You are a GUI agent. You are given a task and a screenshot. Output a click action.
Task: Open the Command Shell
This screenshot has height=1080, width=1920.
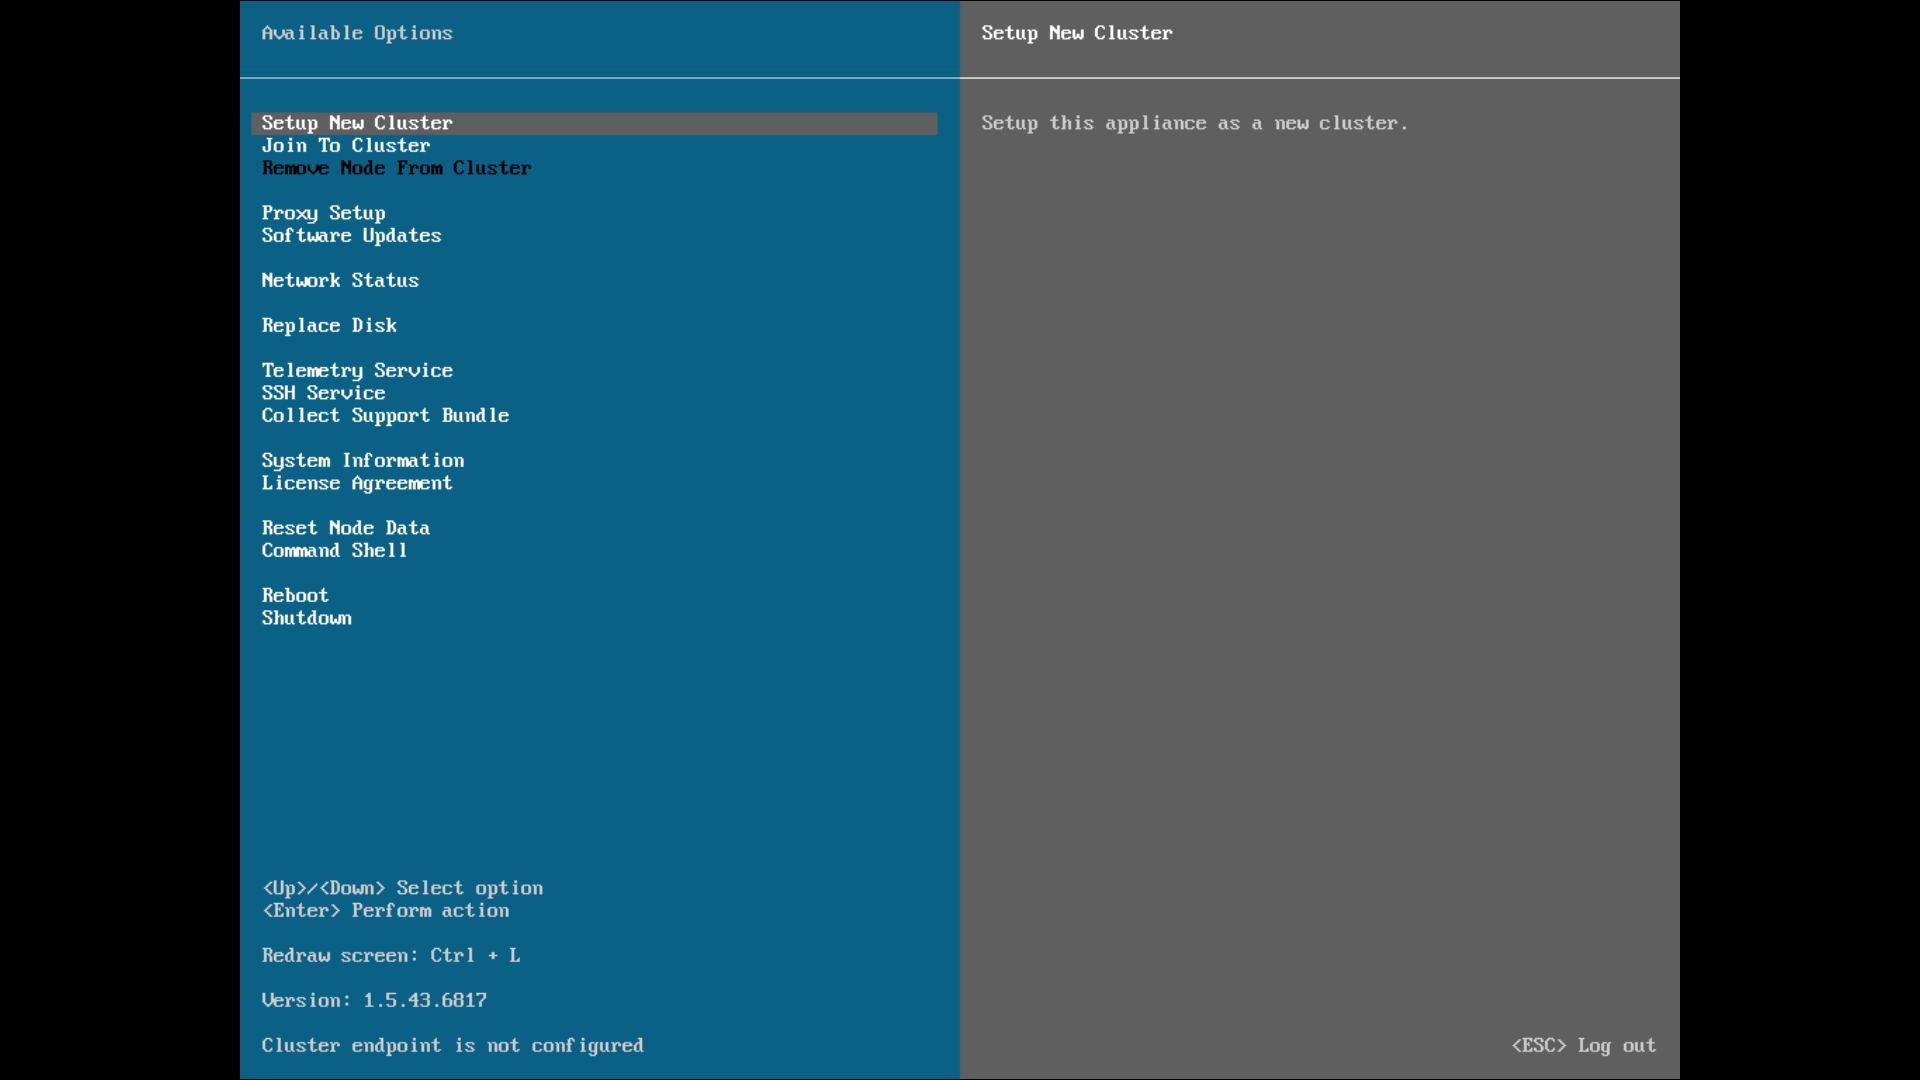click(x=334, y=551)
